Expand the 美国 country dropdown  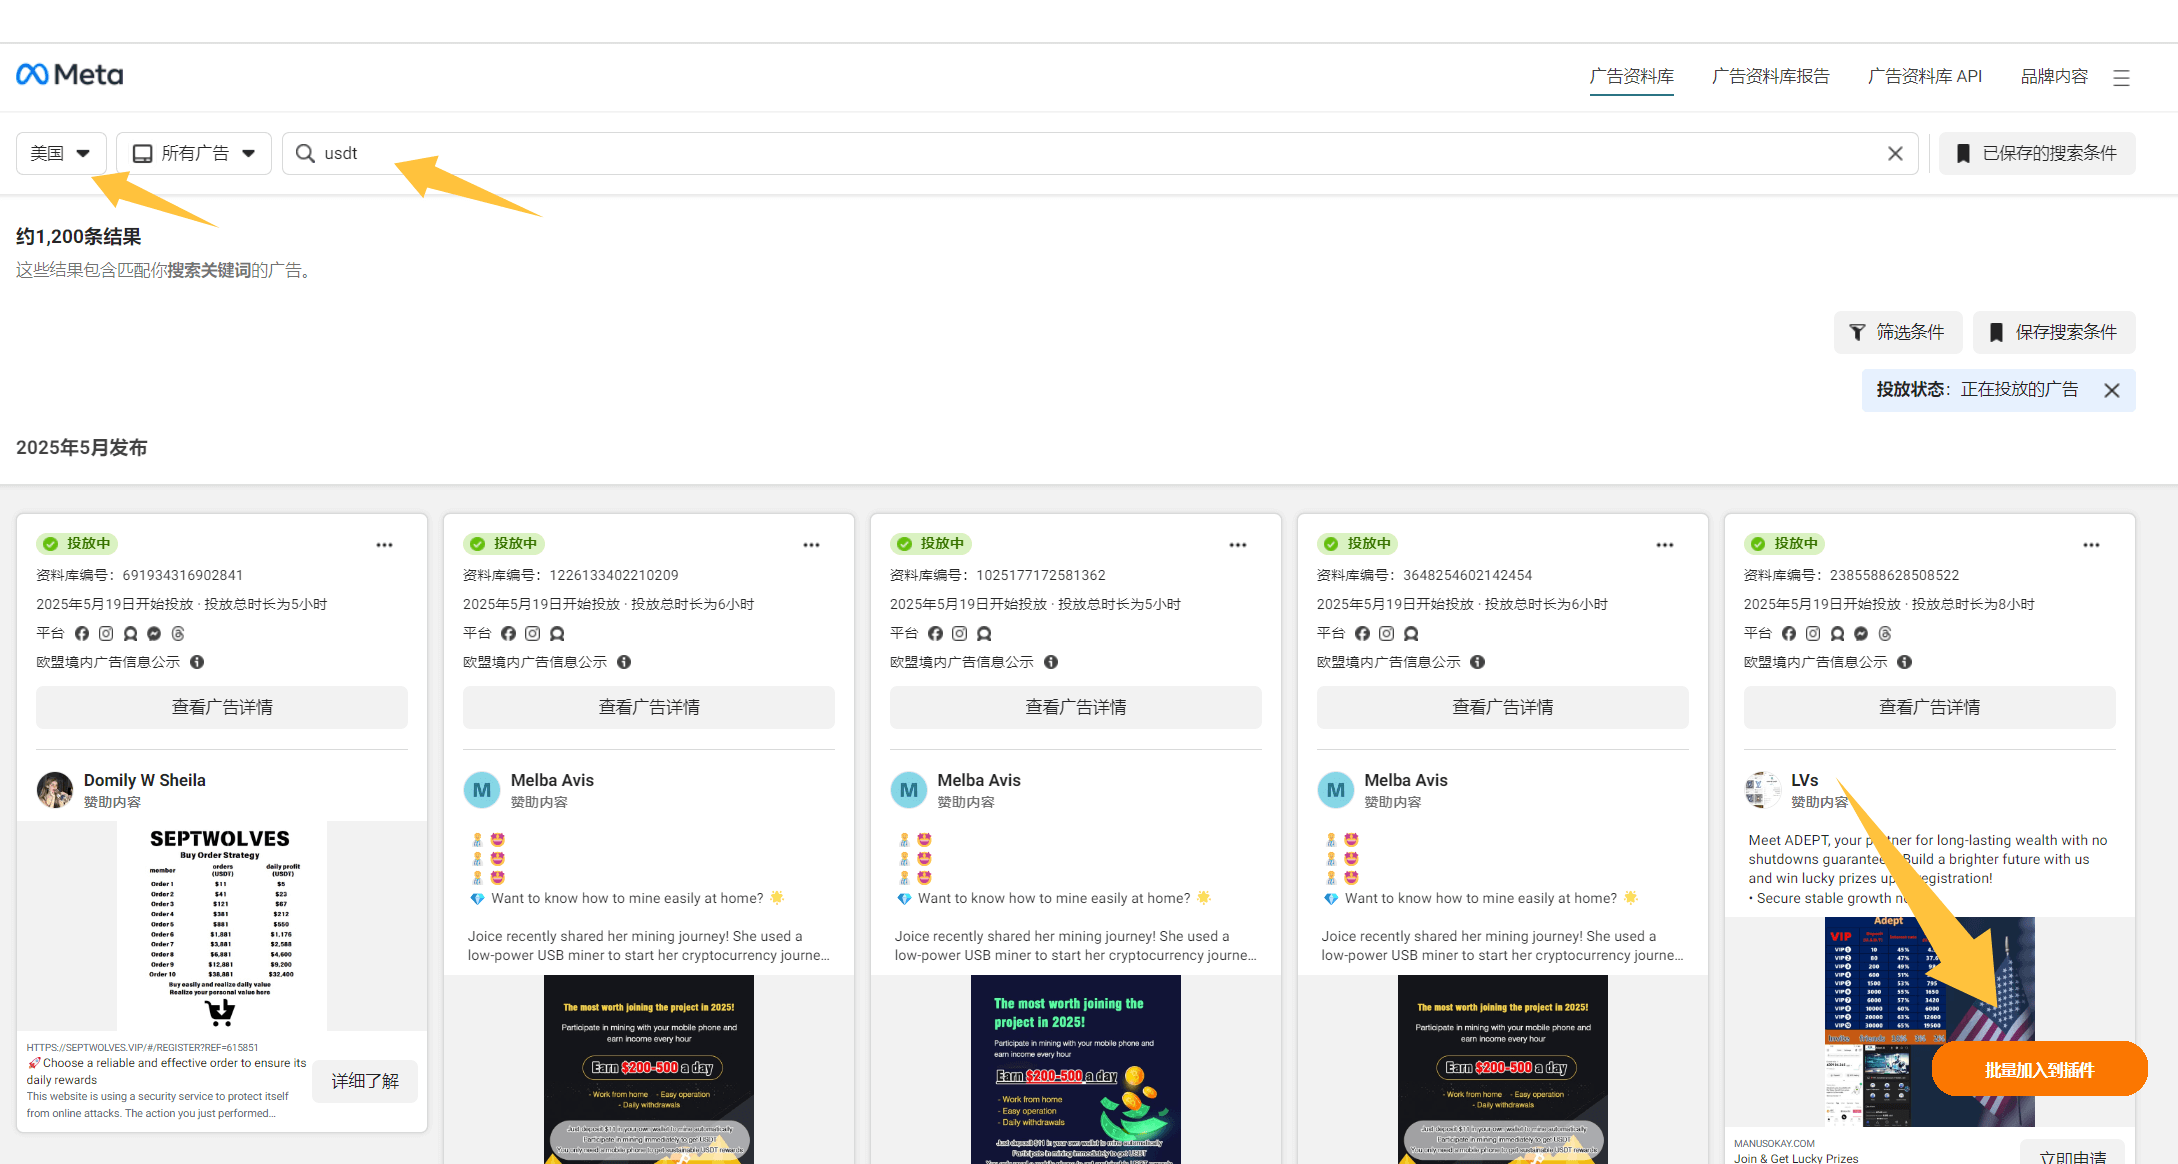point(61,153)
